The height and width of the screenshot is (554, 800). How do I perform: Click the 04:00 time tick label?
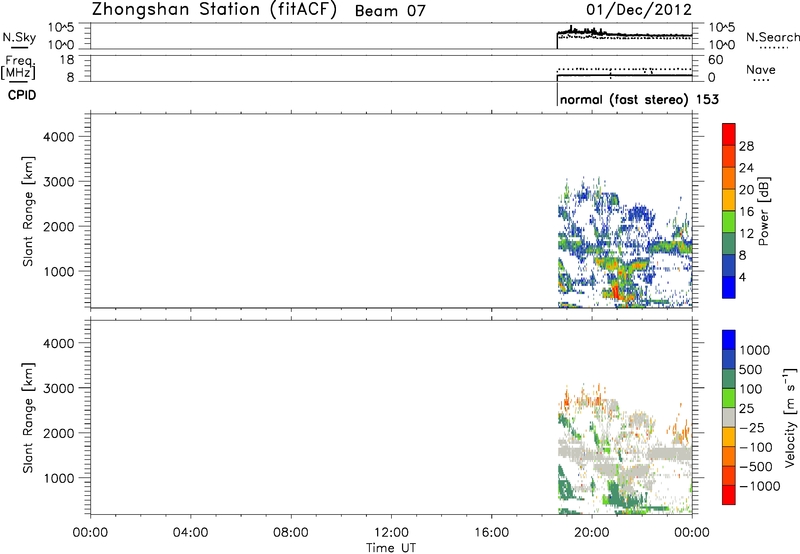190,533
